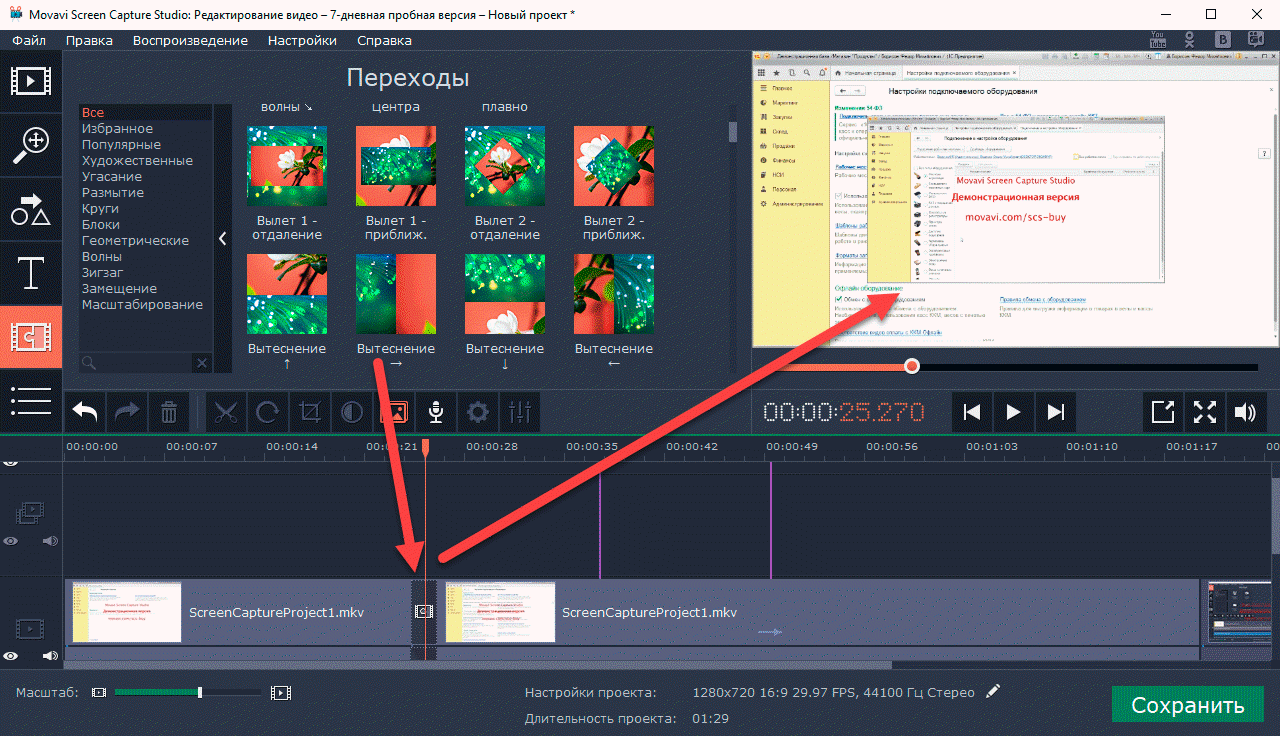Select the Вылет 2 - приближ. transition thumbnail
The height and width of the screenshot is (736, 1280).
coord(614,166)
